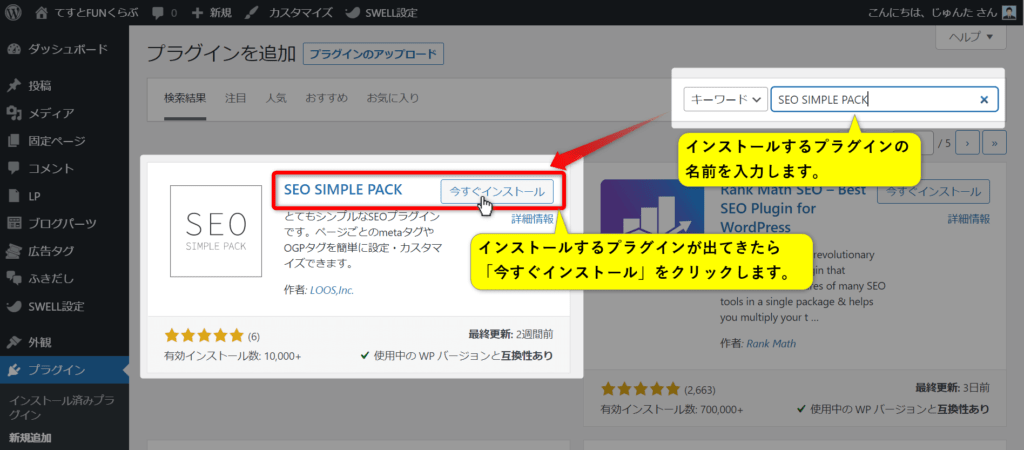
Task: Open author link LOOS,Inc.
Action: point(331,290)
